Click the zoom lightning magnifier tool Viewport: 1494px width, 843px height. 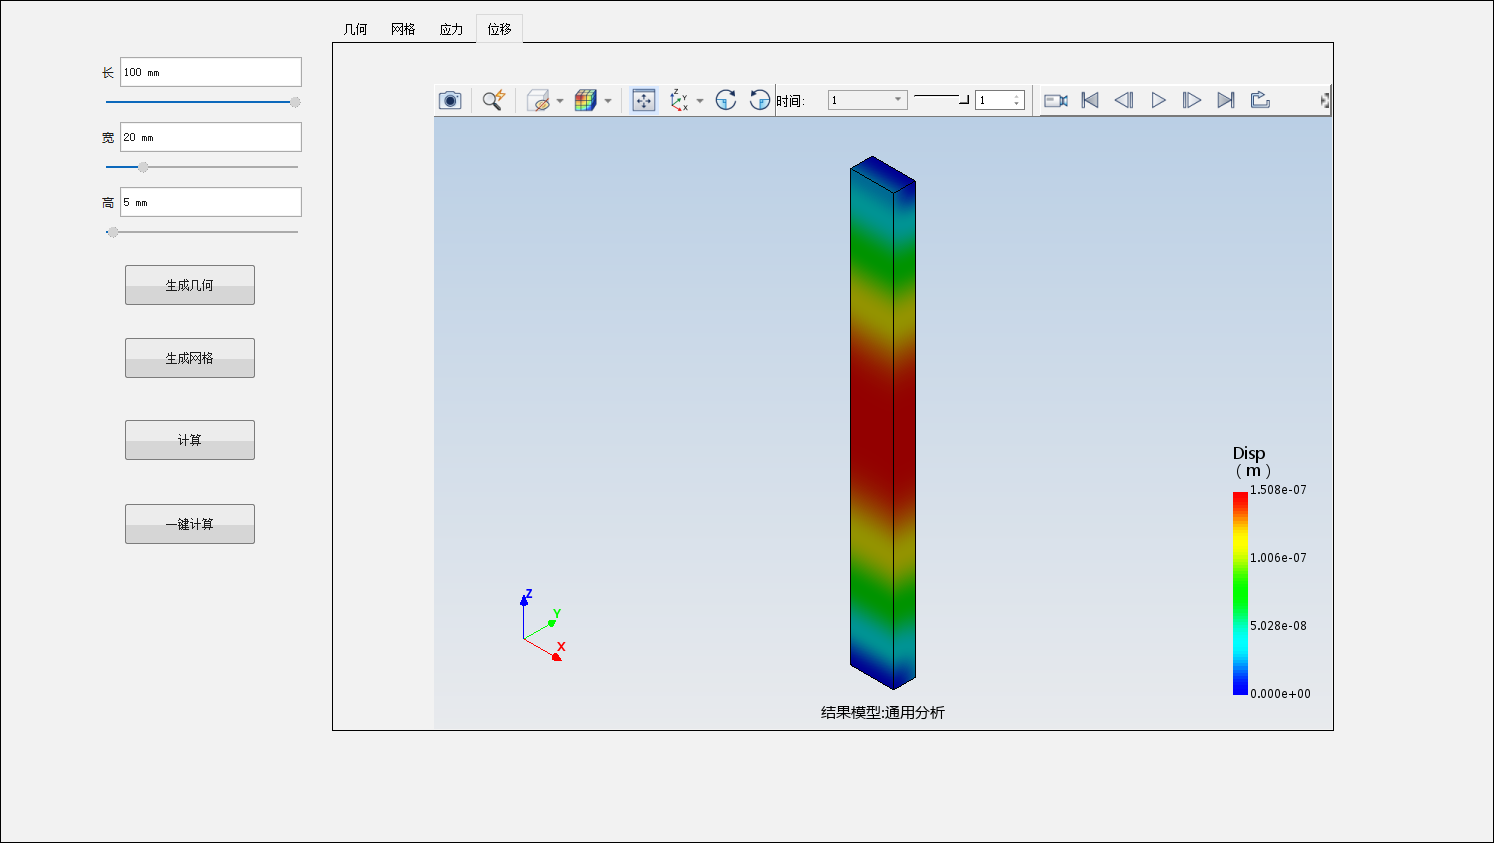tap(493, 100)
